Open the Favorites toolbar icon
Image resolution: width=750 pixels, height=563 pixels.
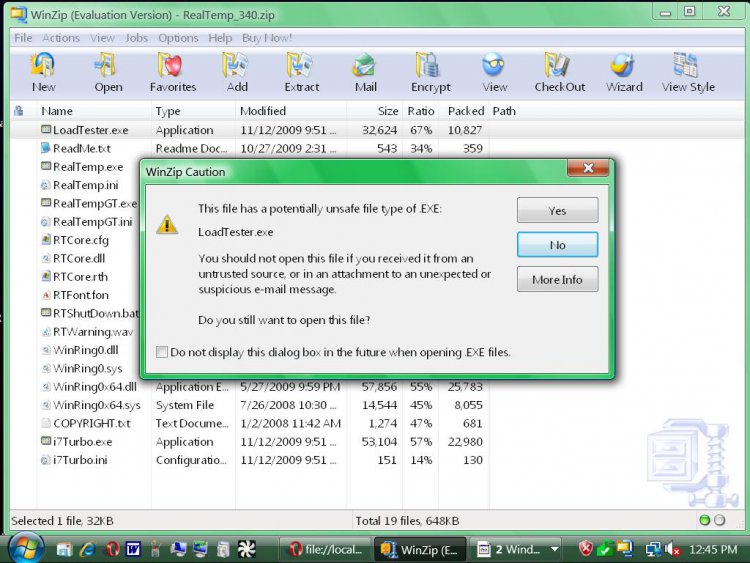pyautogui.click(x=170, y=65)
